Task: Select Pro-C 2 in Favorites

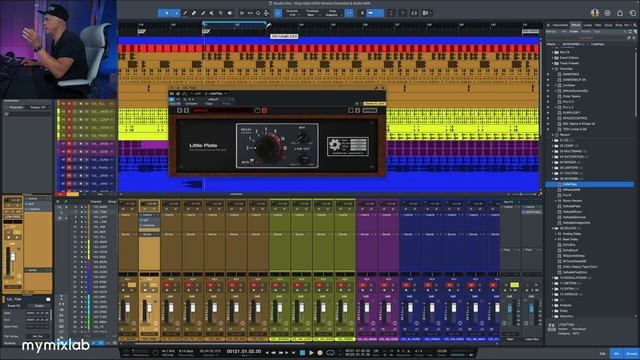Action: coord(568,102)
